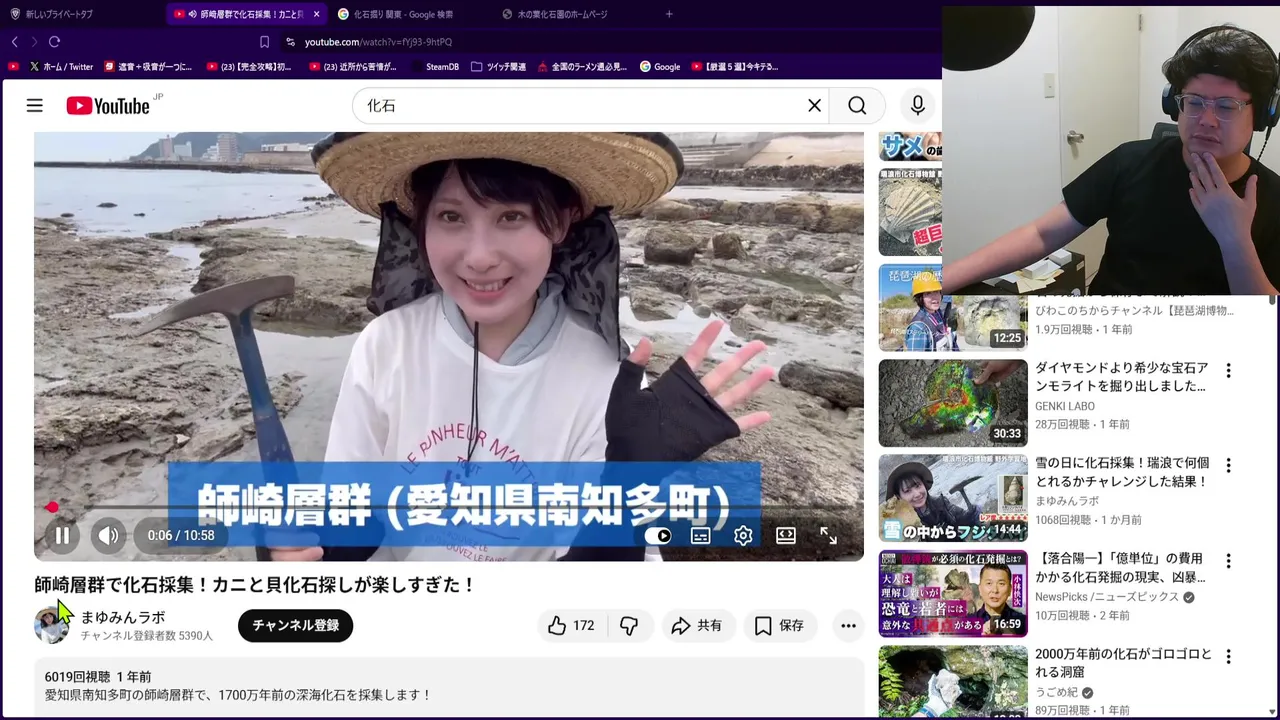Open 雪の日に化石採集 video thumbnail
The width and height of the screenshot is (1280, 720).
pyautogui.click(x=953, y=498)
